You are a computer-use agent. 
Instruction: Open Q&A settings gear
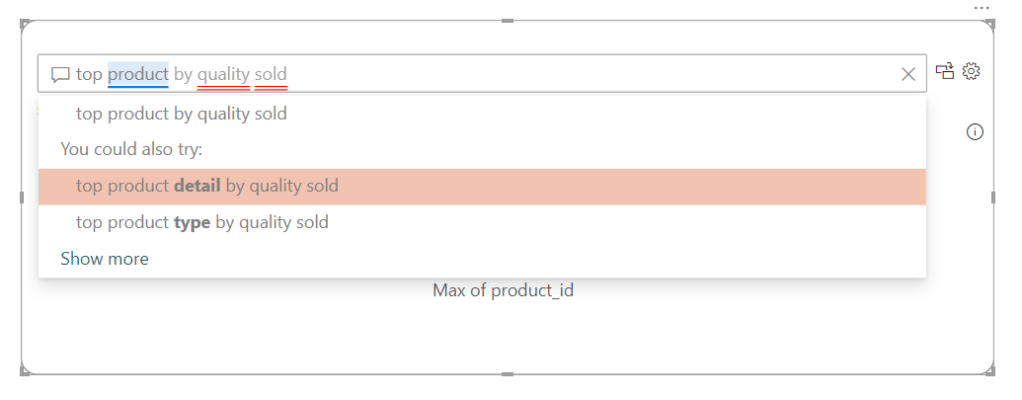click(972, 71)
